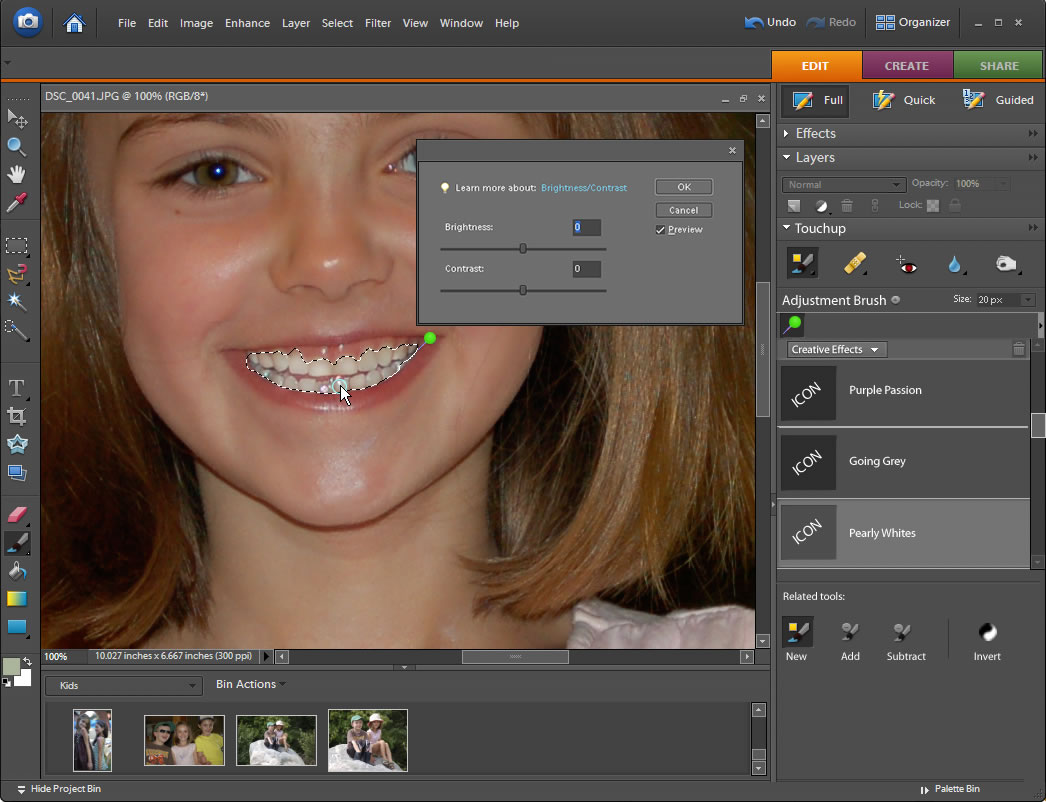Viewport: 1046px width, 802px height.
Task: Open brush Size dropdown
Action: click(1028, 300)
